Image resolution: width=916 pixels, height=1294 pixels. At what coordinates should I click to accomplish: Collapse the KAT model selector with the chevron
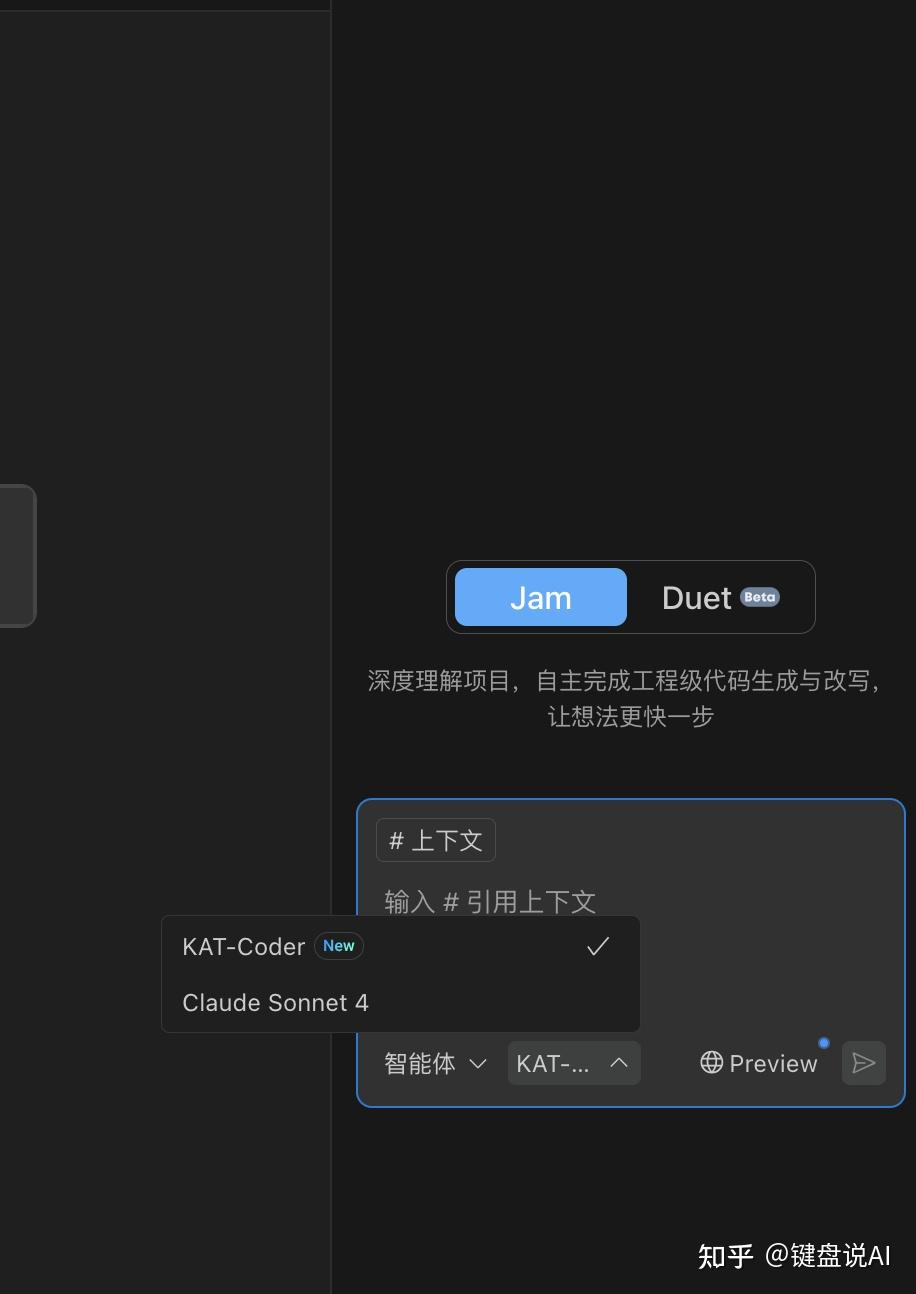coord(619,1063)
